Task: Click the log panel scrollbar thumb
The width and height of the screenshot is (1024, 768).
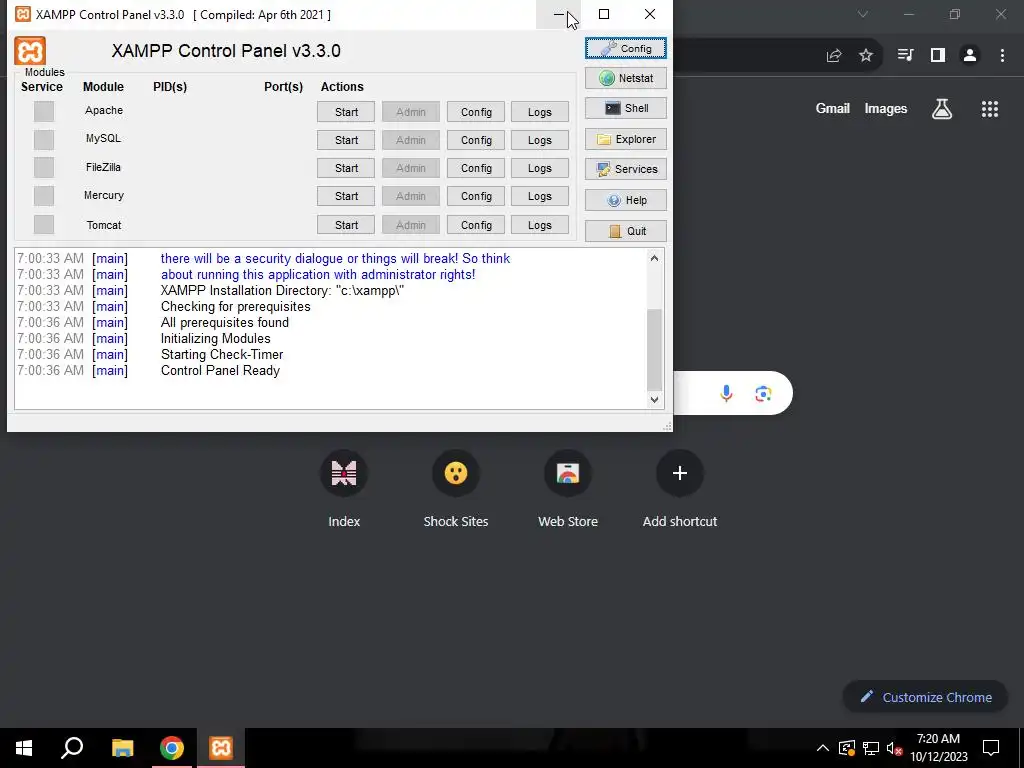Action: [x=654, y=349]
